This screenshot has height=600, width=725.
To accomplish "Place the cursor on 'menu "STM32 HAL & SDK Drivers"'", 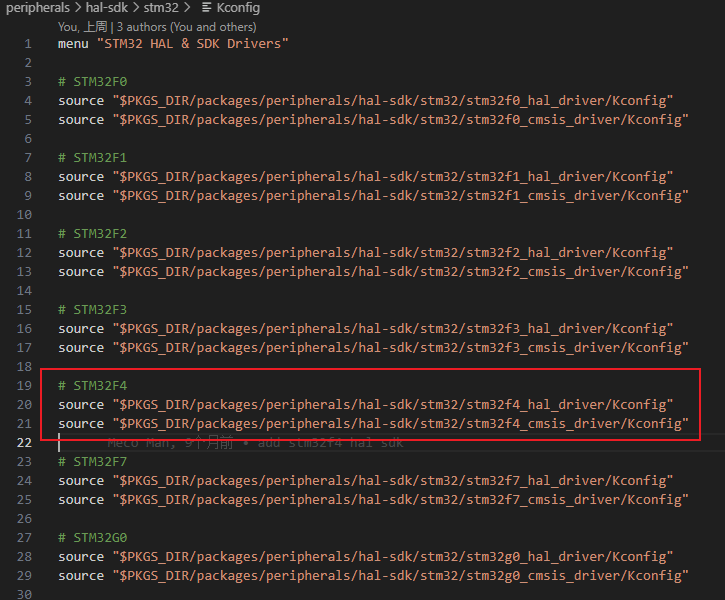I will [173, 44].
